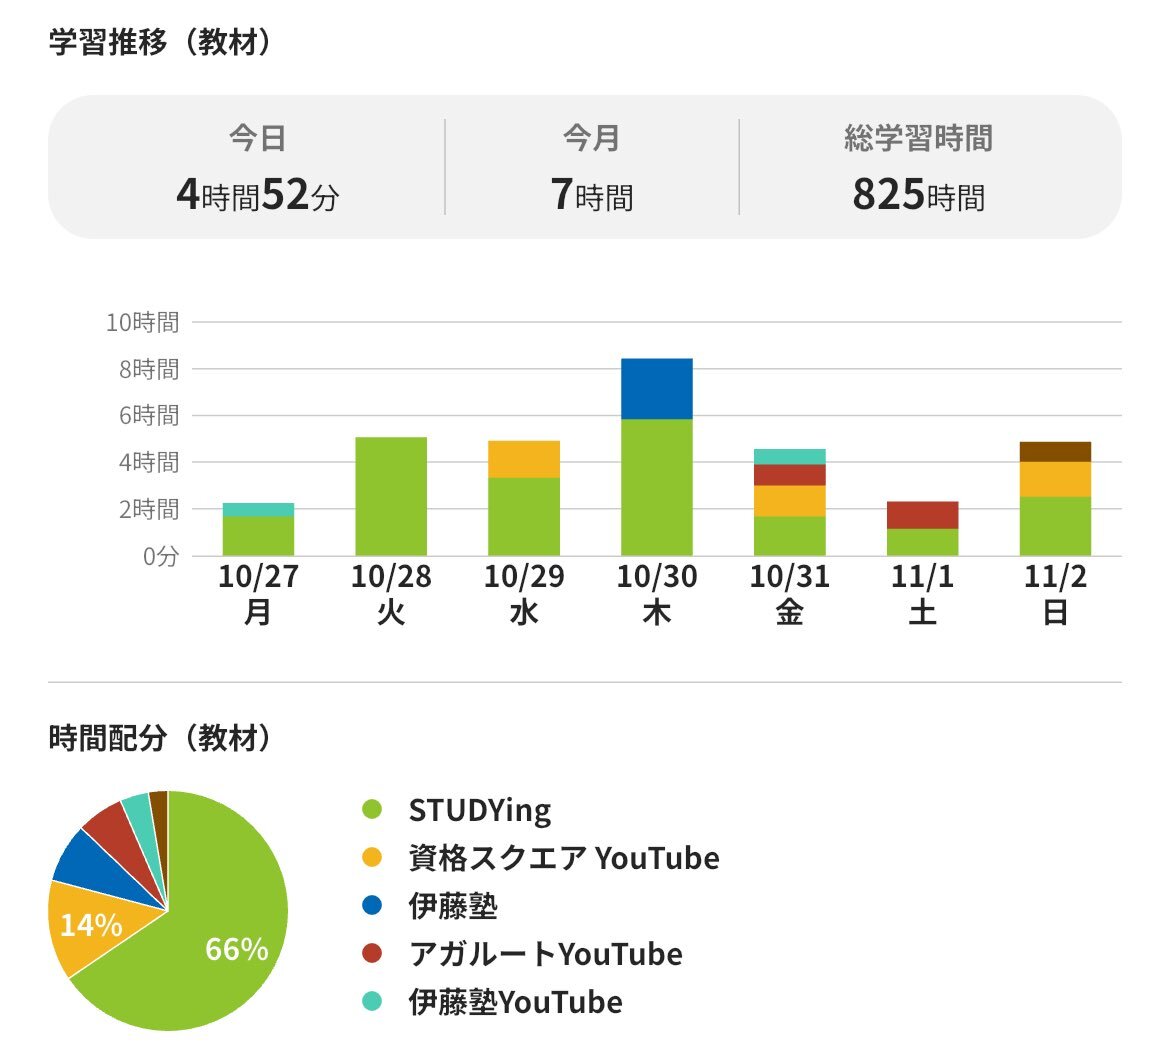
Task: Select the 今日 study time stat
Action: (x=258, y=168)
